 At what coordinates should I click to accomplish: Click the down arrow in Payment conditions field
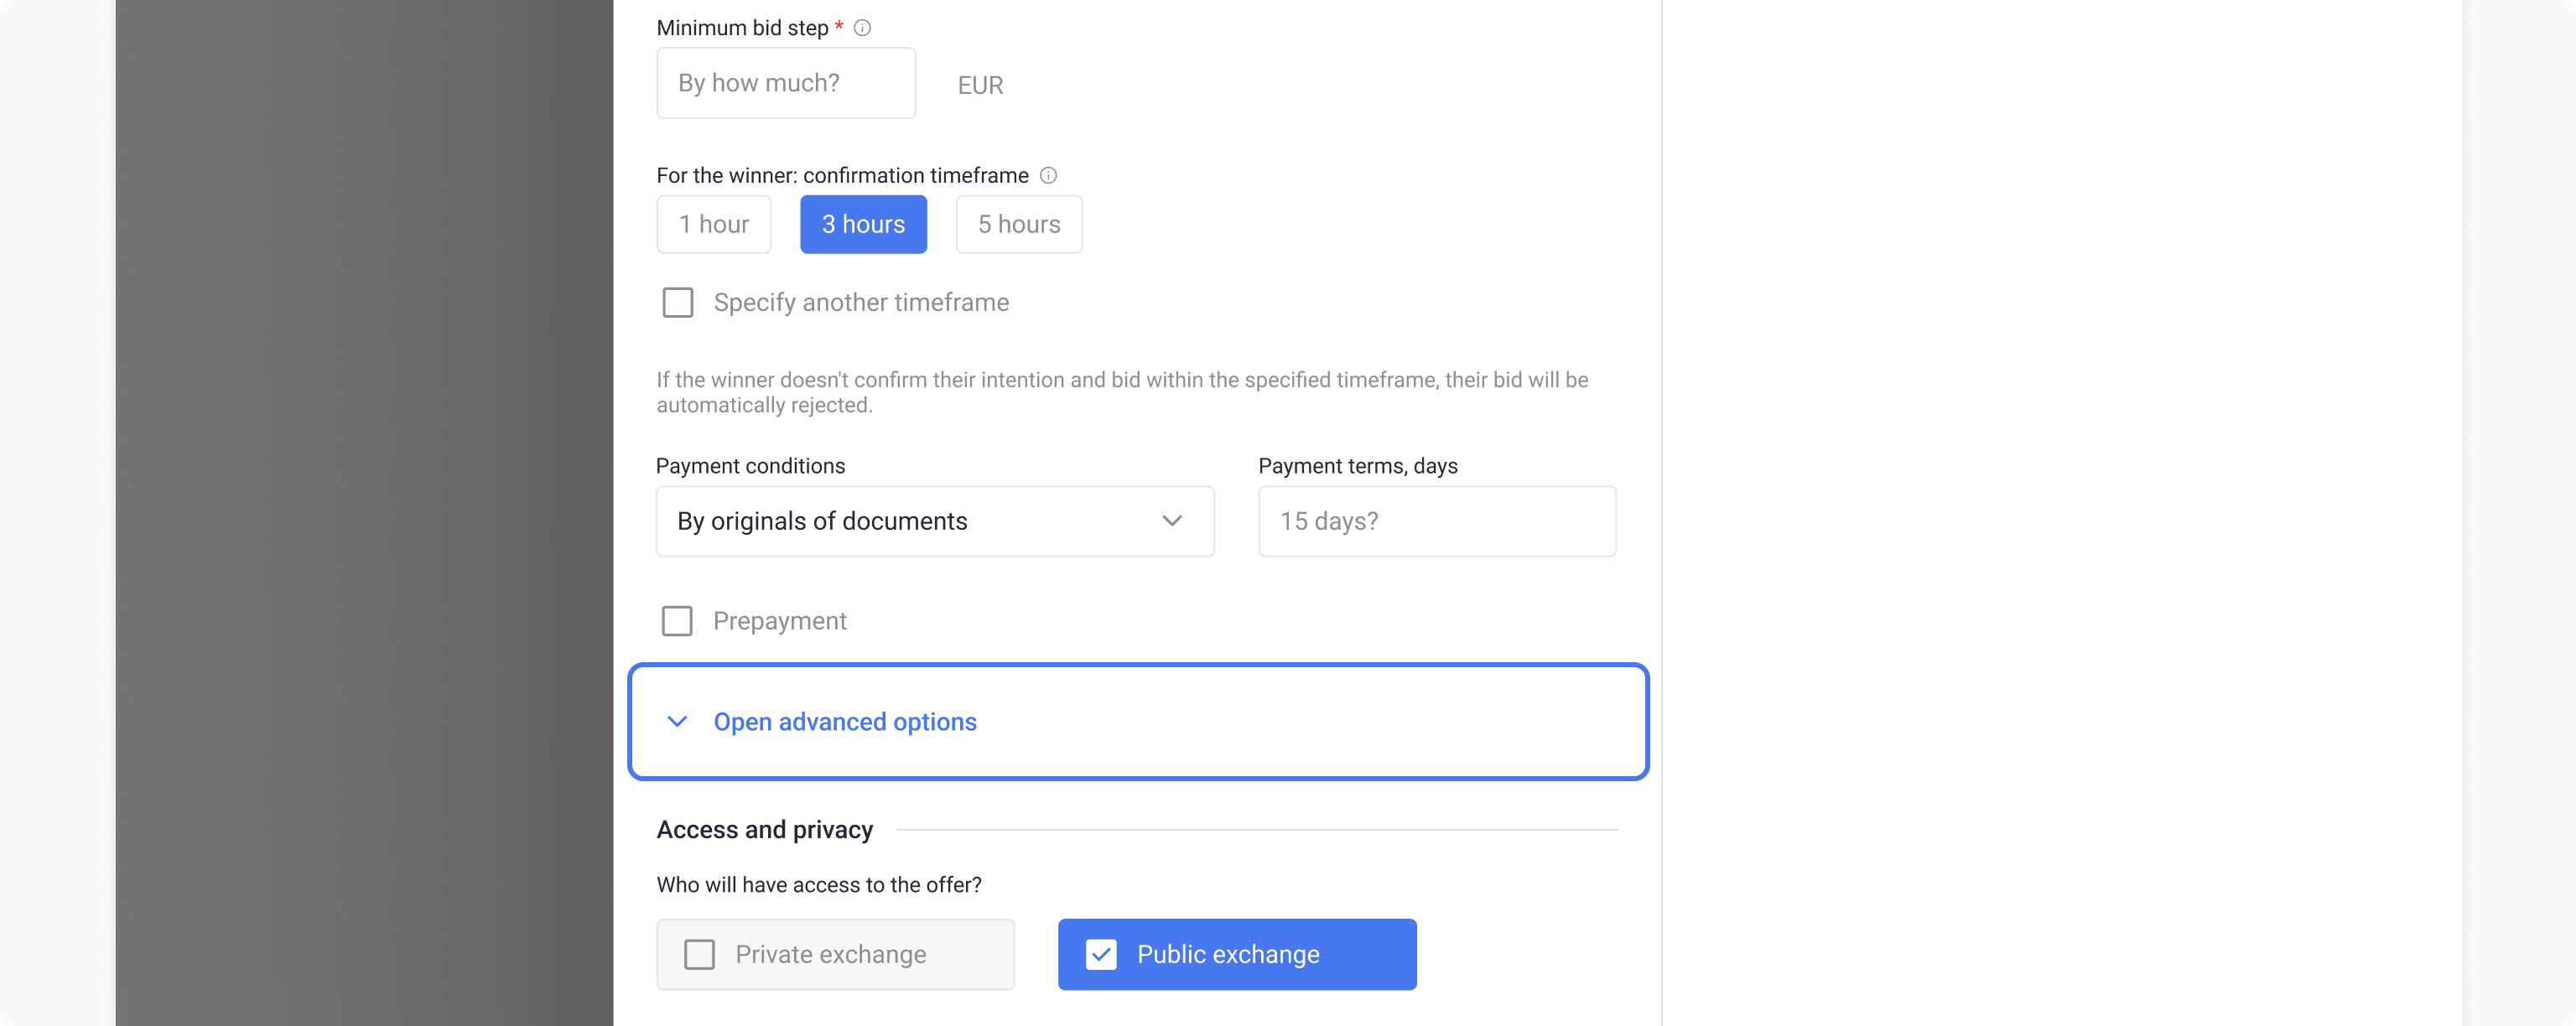(1172, 521)
